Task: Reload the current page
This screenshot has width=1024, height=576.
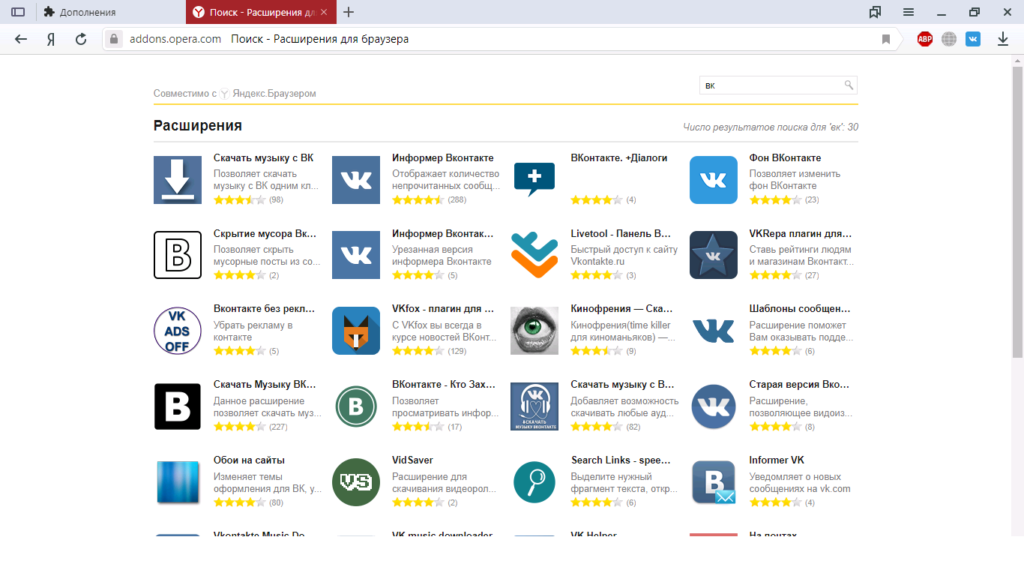Action: coord(81,39)
